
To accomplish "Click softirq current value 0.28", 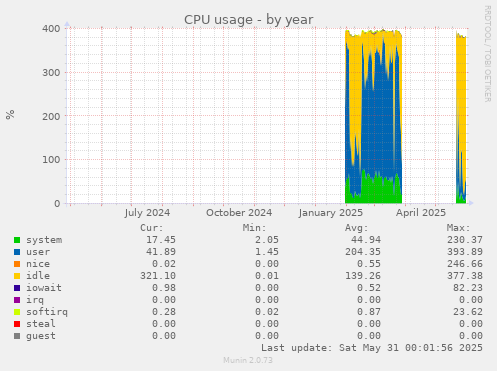I will point(164,312).
